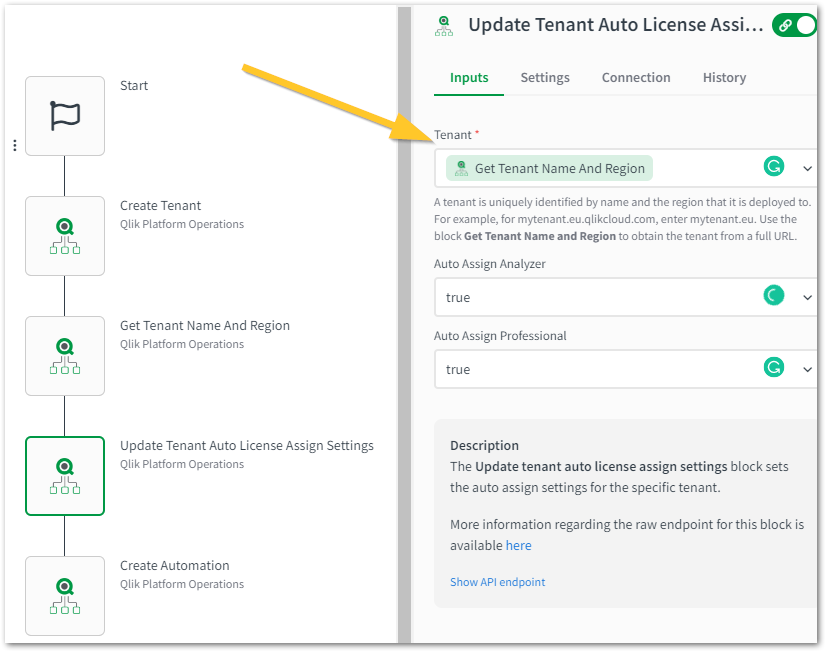Image resolution: width=826 pixels, height=652 pixels.
Task: Switch to the Settings tab
Action: click(545, 78)
